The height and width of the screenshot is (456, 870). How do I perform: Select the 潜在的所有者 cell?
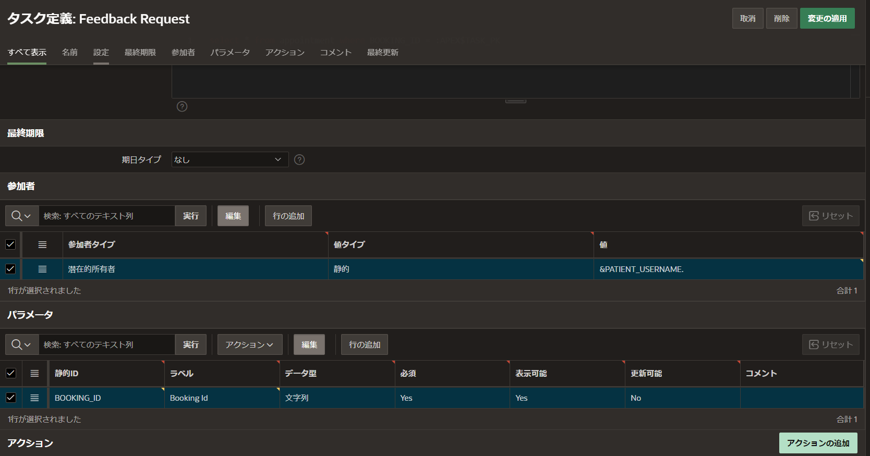point(195,269)
